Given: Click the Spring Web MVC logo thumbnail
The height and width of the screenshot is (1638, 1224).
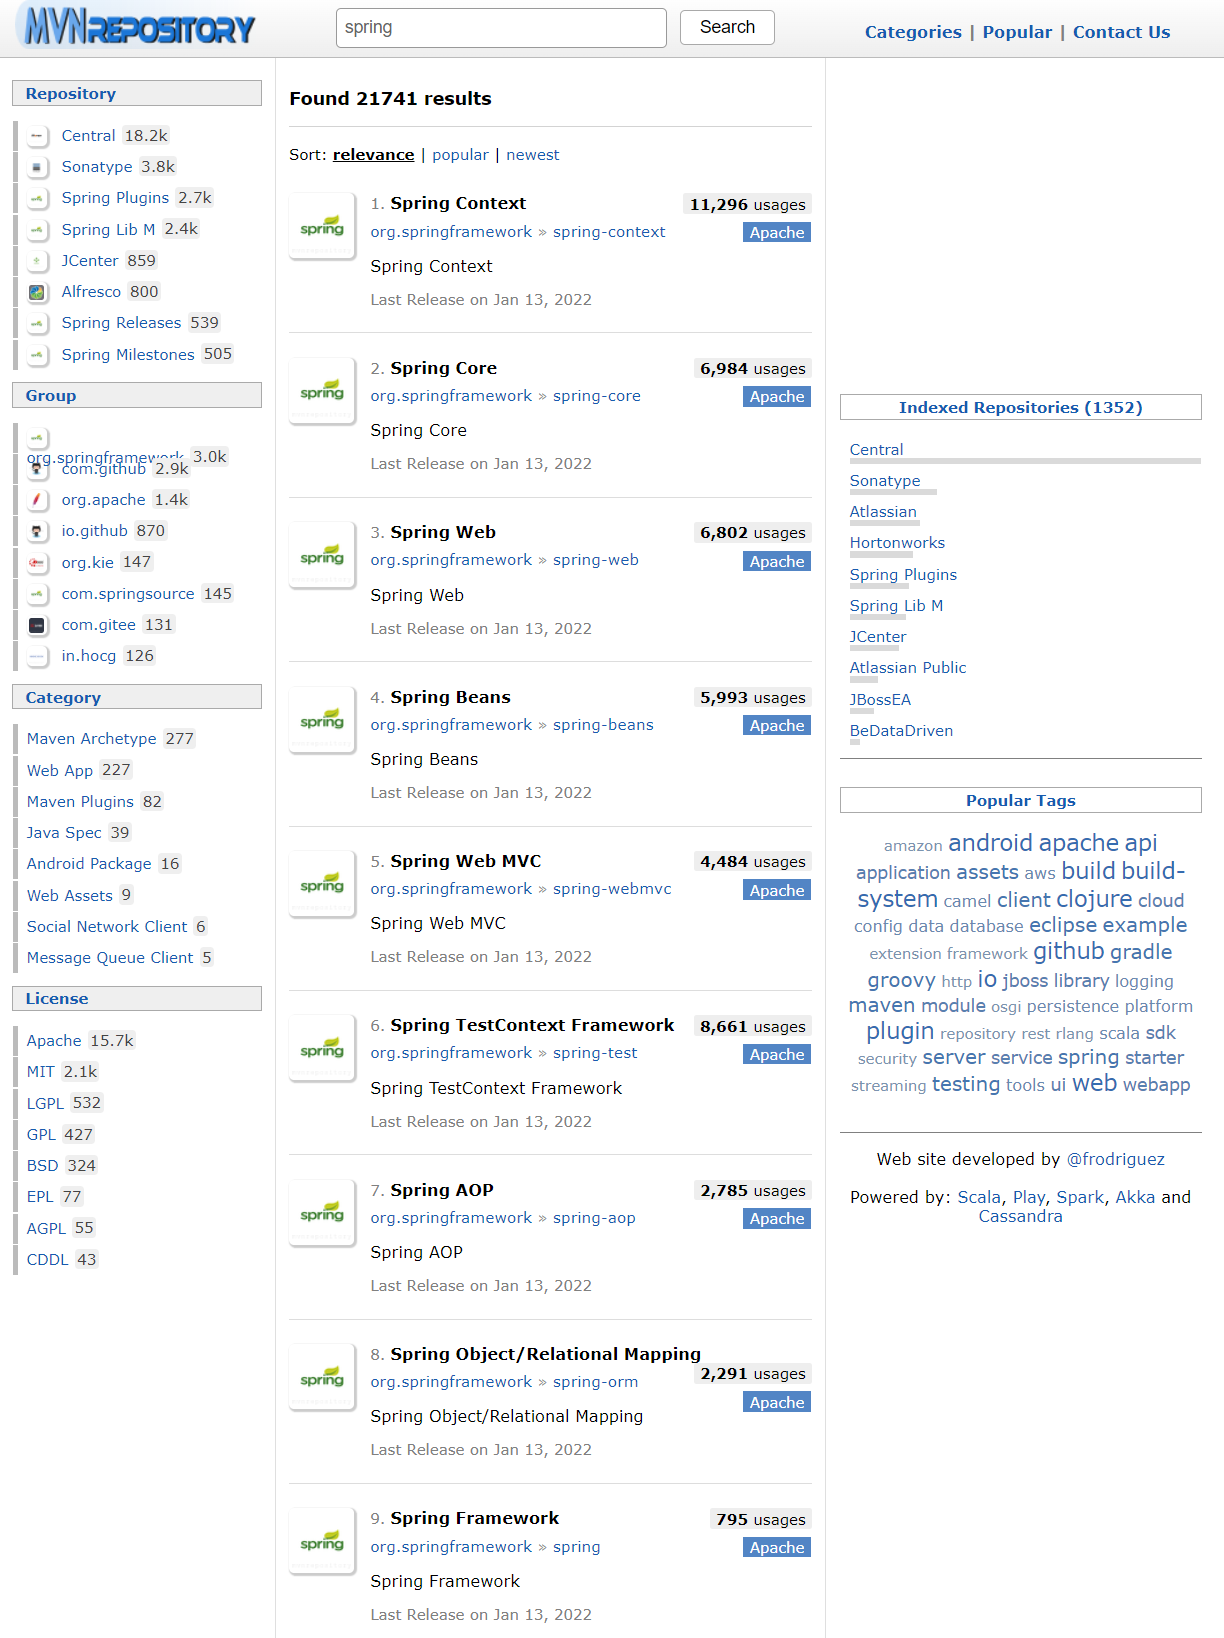Looking at the screenshot, I should click(322, 884).
